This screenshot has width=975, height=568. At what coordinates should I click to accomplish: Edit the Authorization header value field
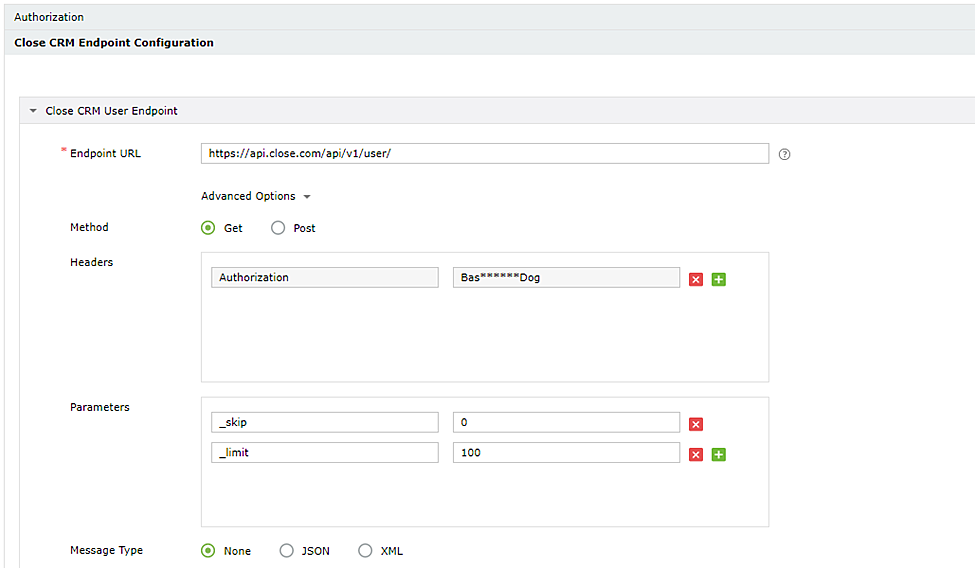click(x=566, y=278)
